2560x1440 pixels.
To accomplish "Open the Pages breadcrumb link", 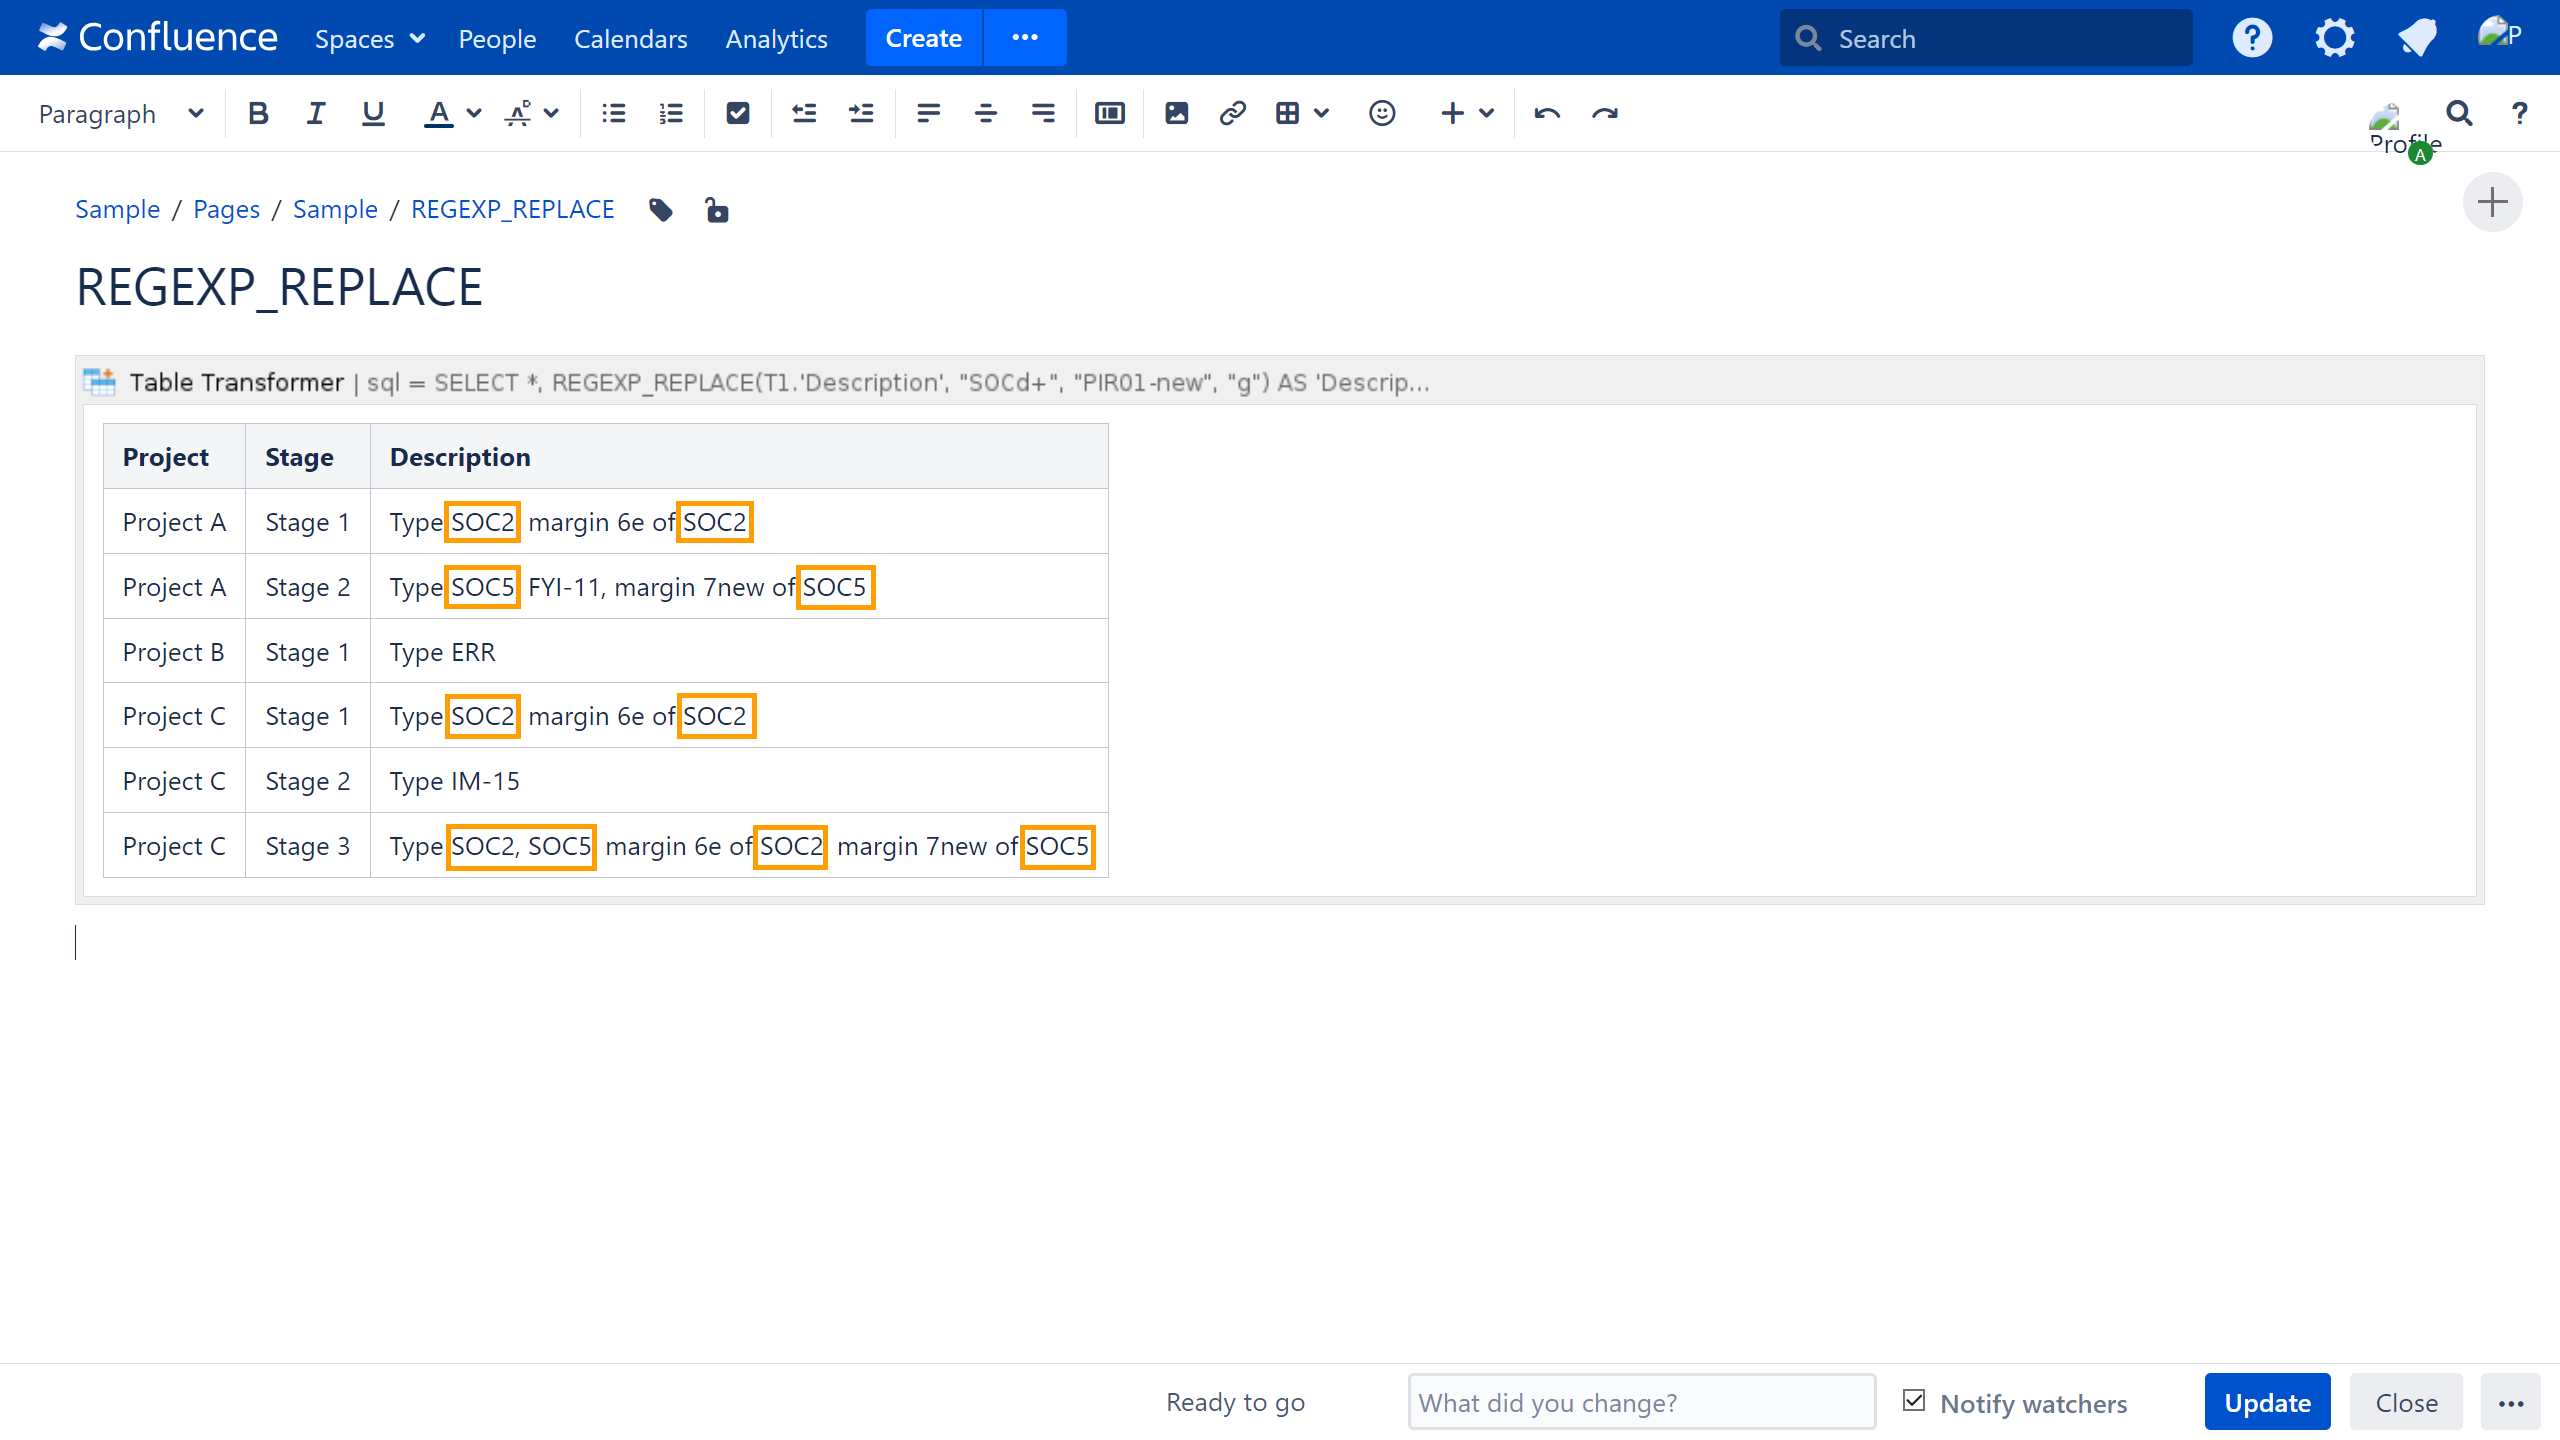I will pyautogui.click(x=226, y=209).
